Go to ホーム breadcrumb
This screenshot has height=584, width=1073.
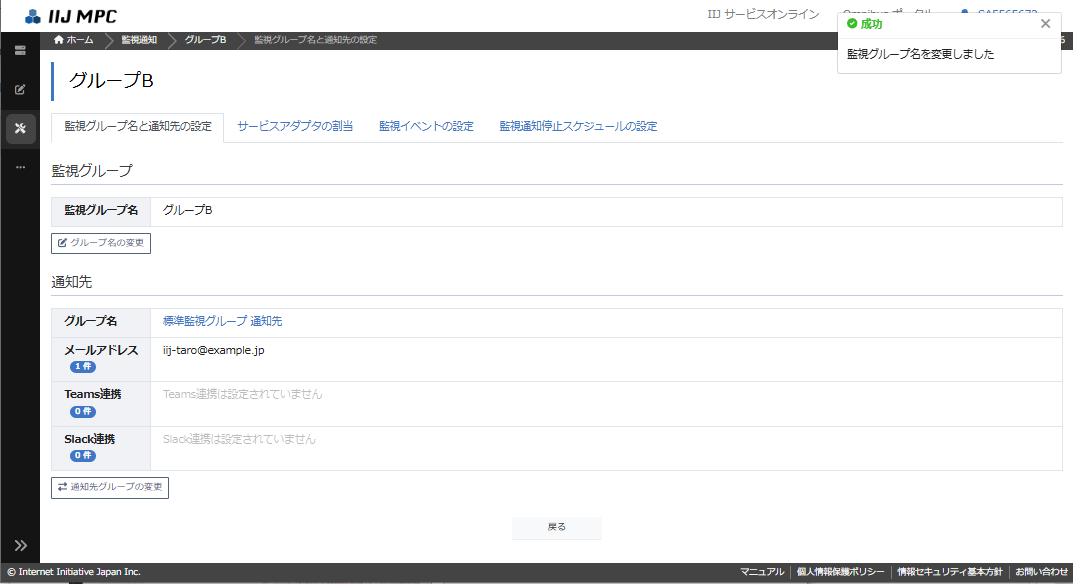73,40
